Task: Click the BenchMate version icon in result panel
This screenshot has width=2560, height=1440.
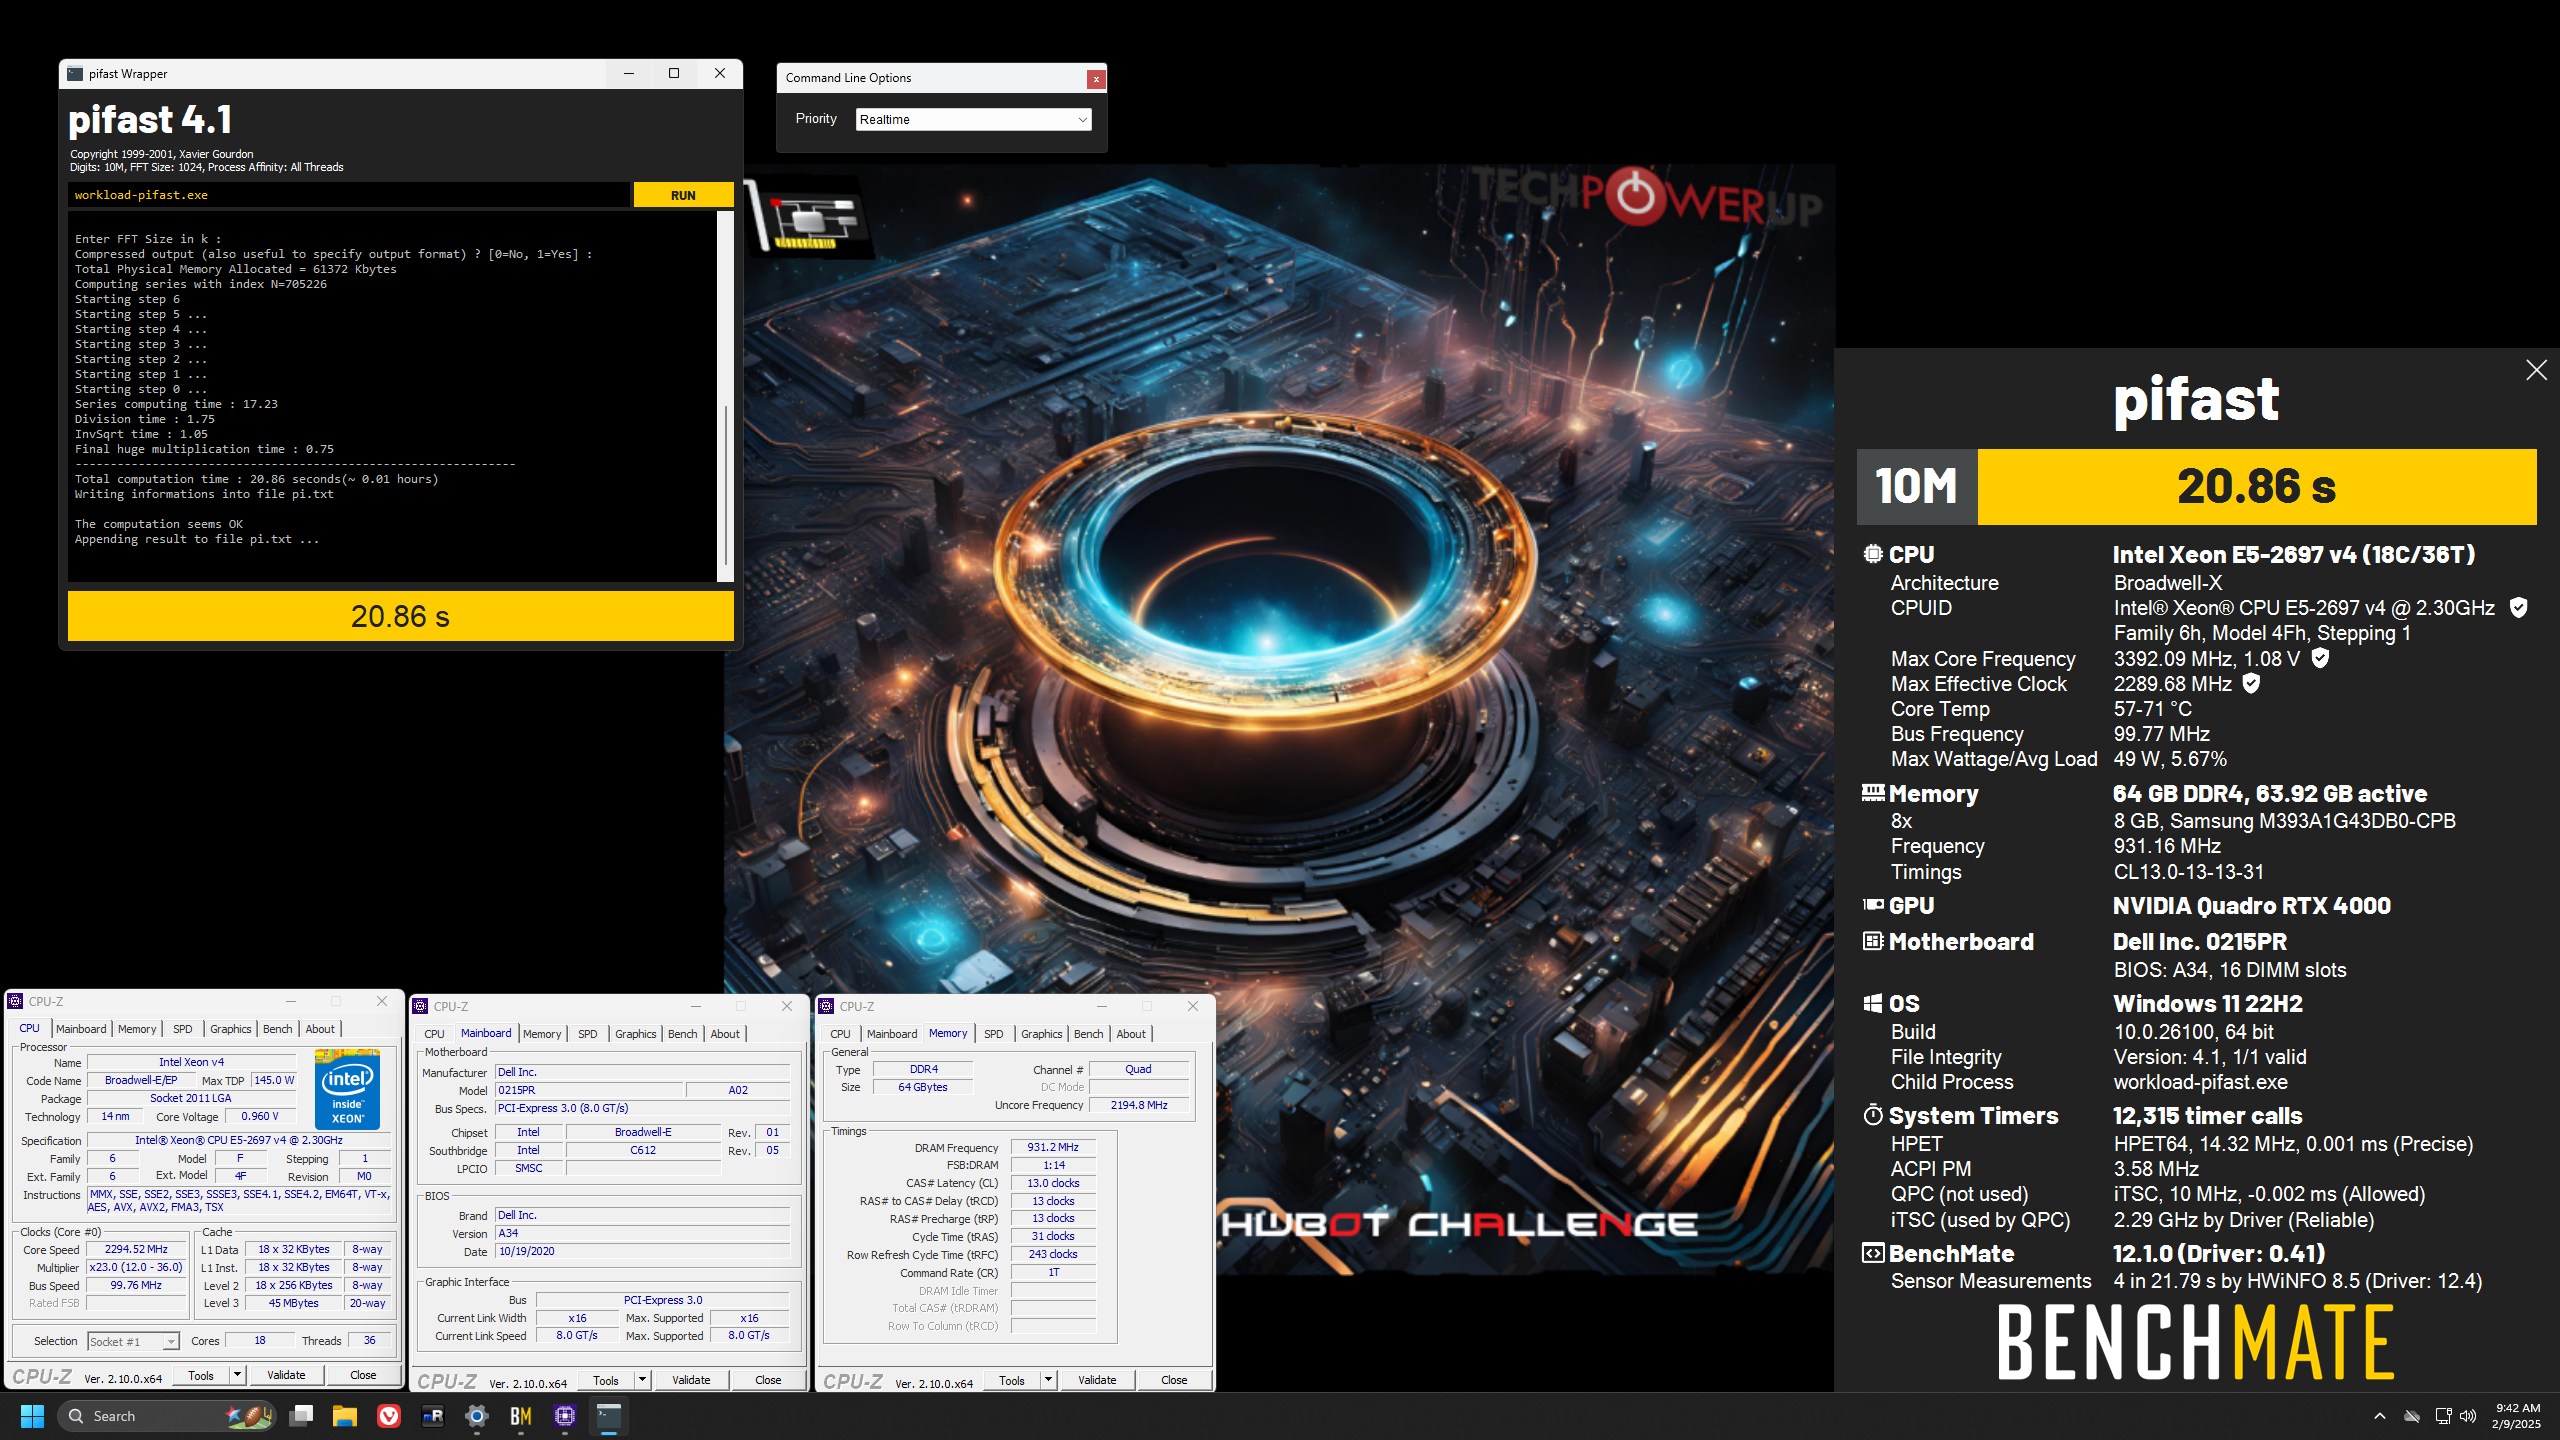Action: (1872, 1253)
